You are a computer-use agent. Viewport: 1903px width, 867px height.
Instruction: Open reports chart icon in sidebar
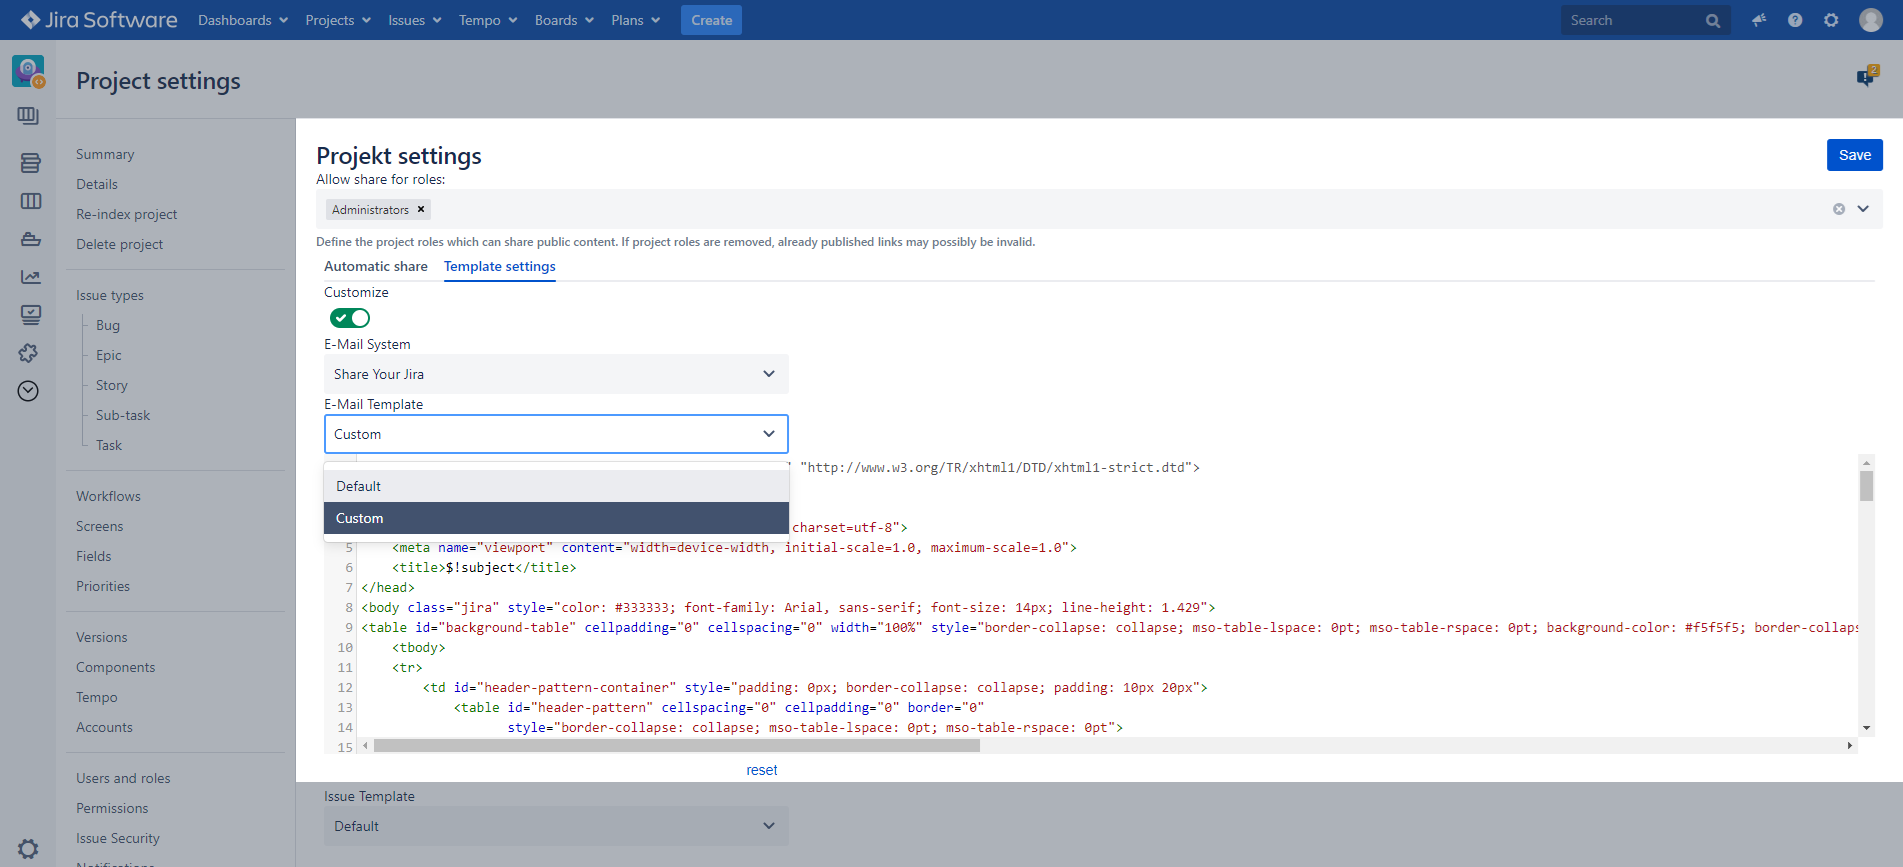(x=30, y=277)
